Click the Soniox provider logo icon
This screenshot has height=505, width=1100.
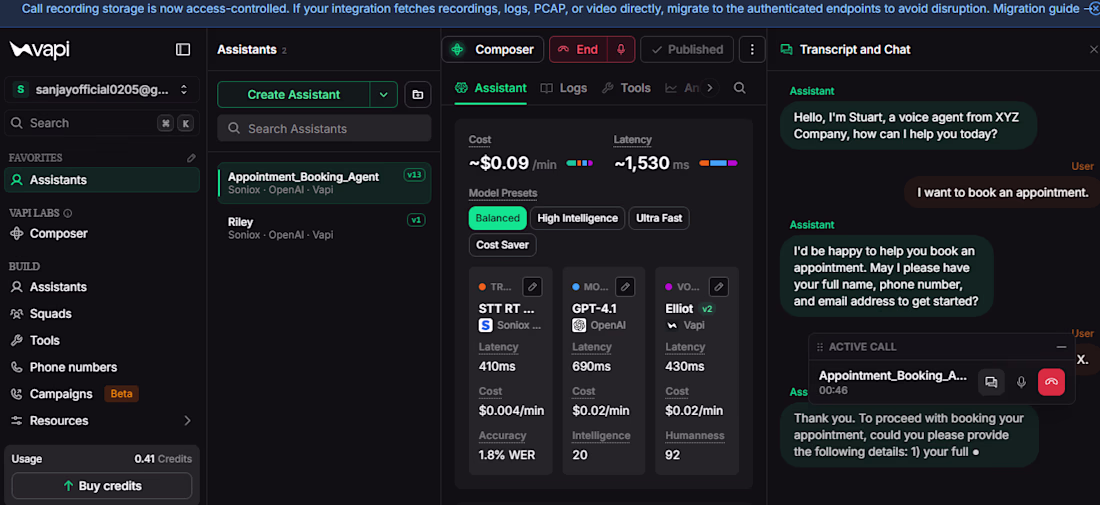pos(485,325)
